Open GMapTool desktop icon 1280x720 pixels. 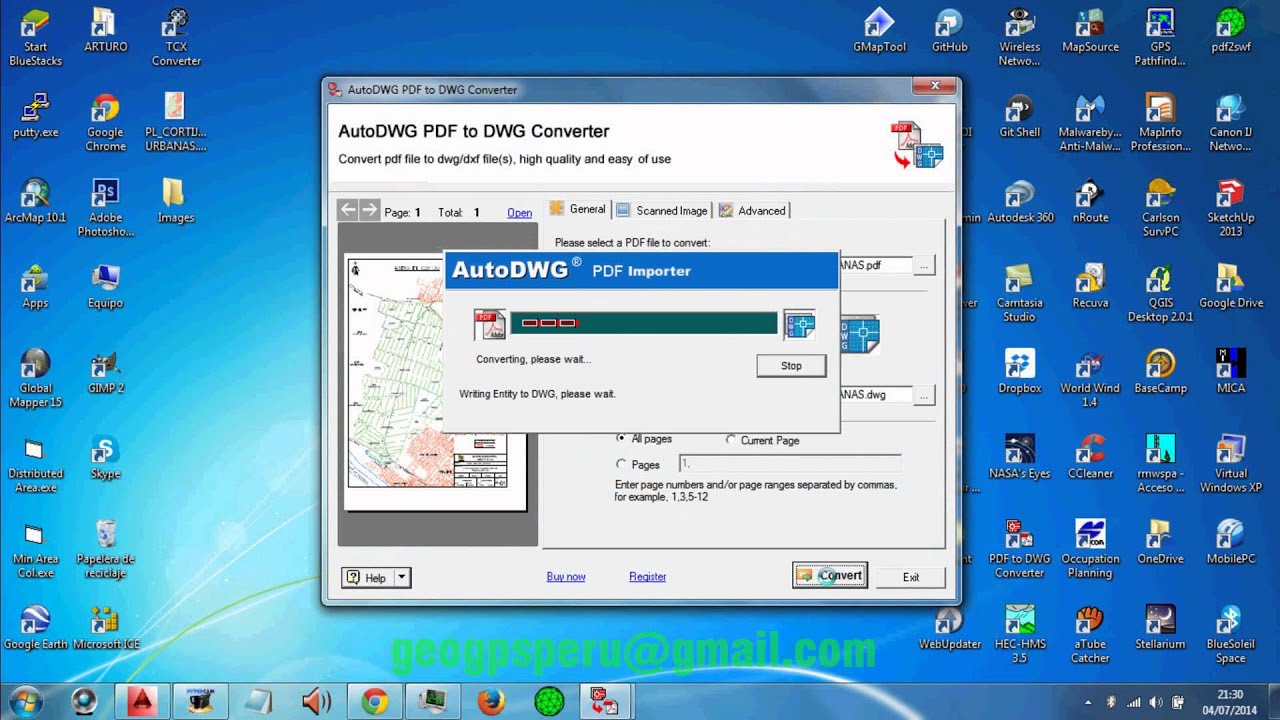pyautogui.click(x=879, y=30)
